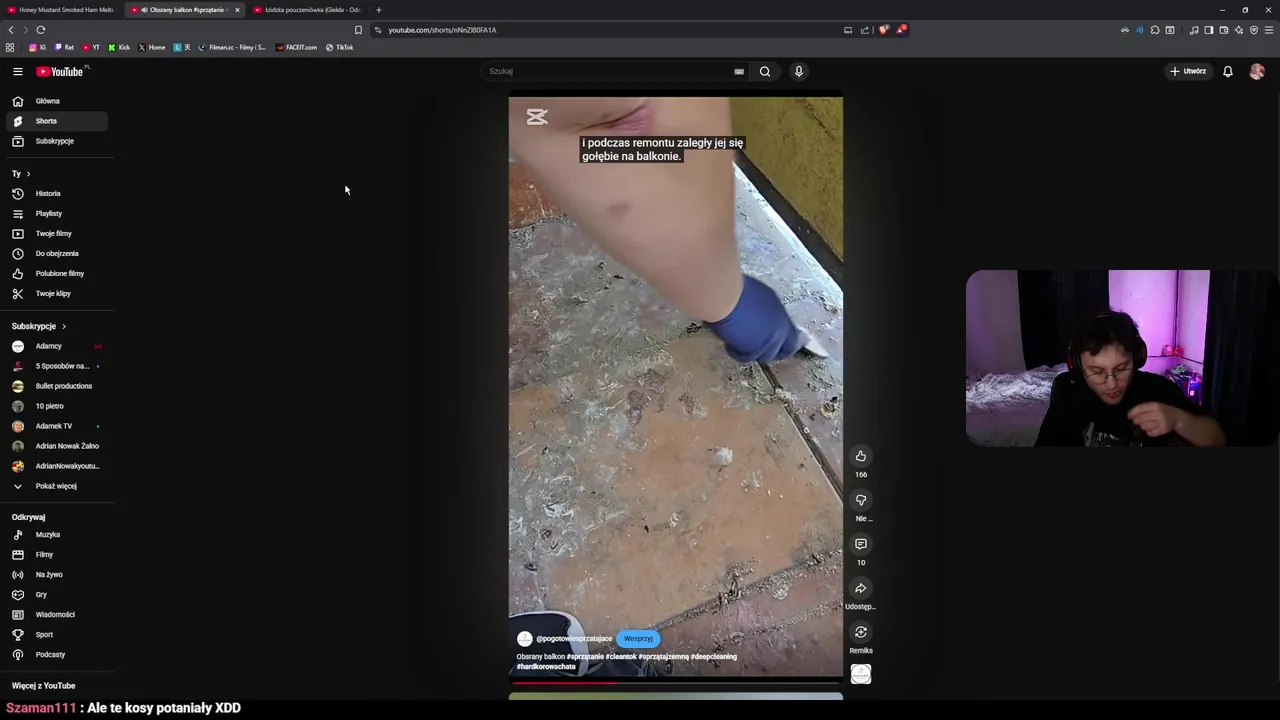The image size is (1280, 720).
Task: Share the Short via Udostępnij
Action: [x=861, y=588]
